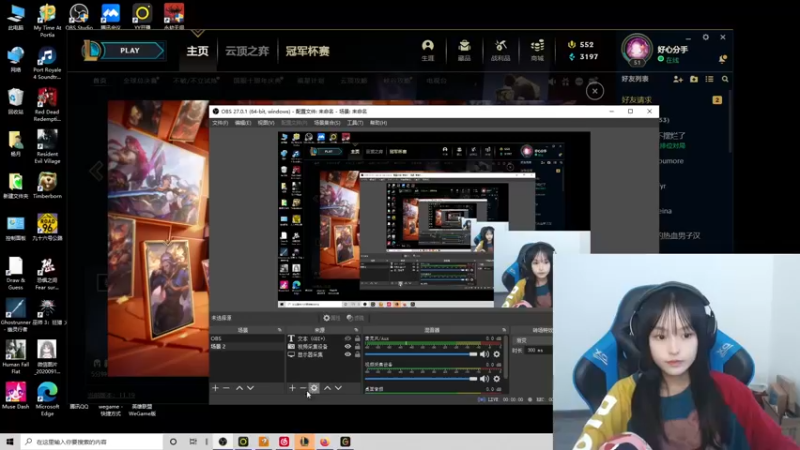Open the transition type dropdown
Screen dimensions: 800x450
[x=533, y=340]
